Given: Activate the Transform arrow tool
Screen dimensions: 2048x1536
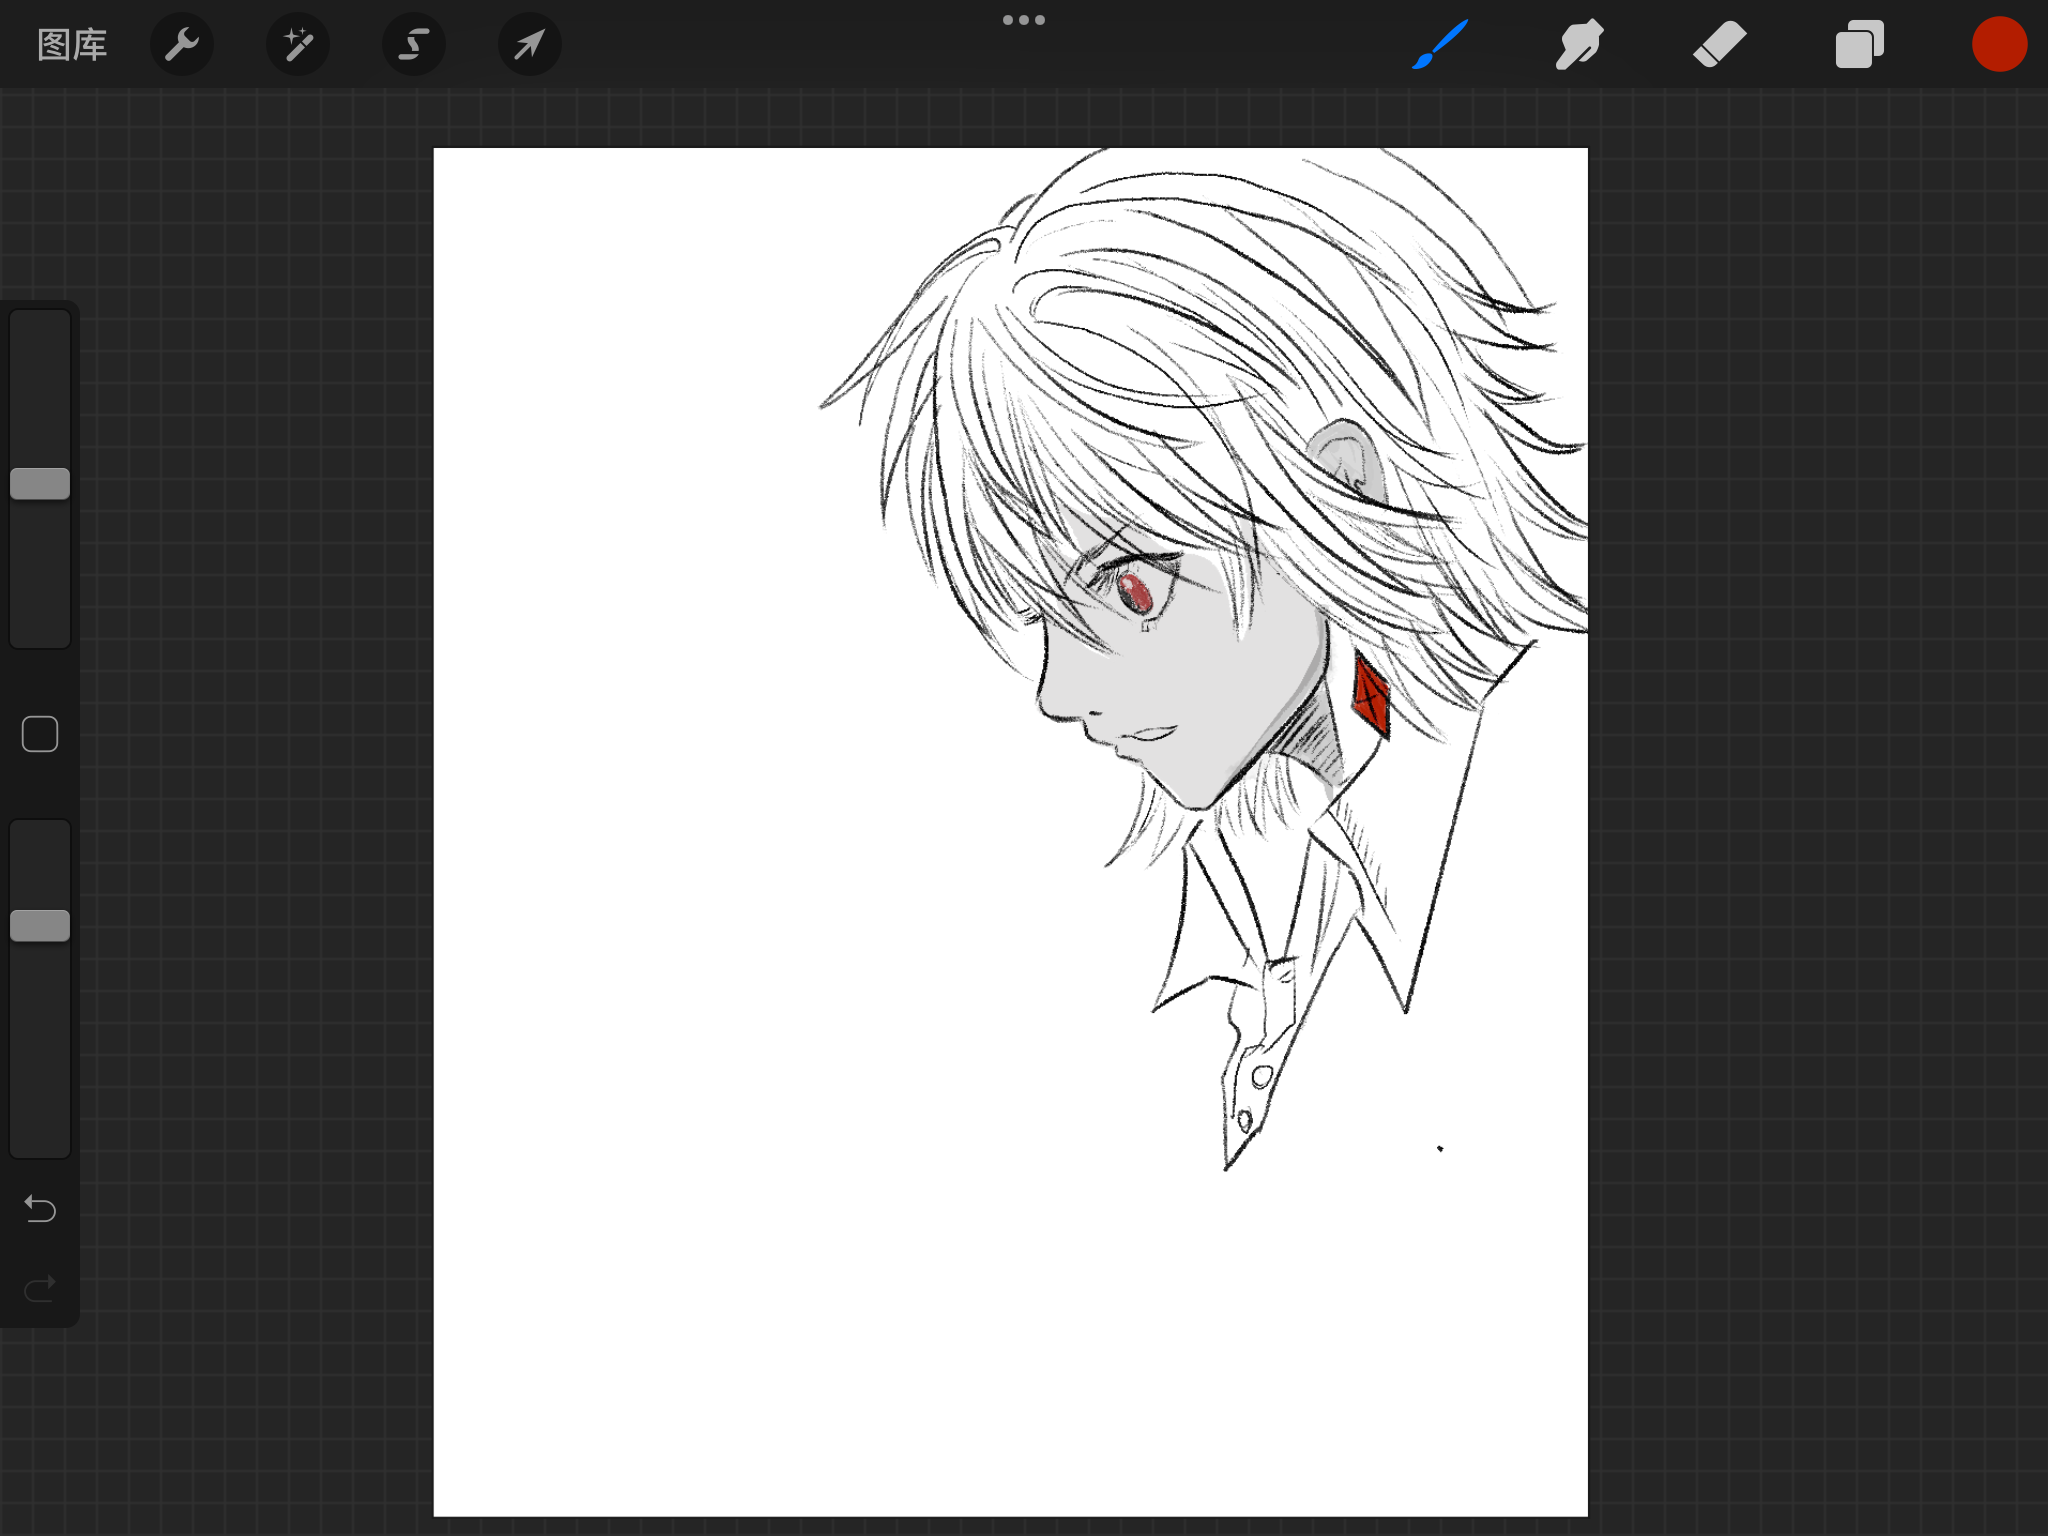Looking at the screenshot, I should [530, 45].
